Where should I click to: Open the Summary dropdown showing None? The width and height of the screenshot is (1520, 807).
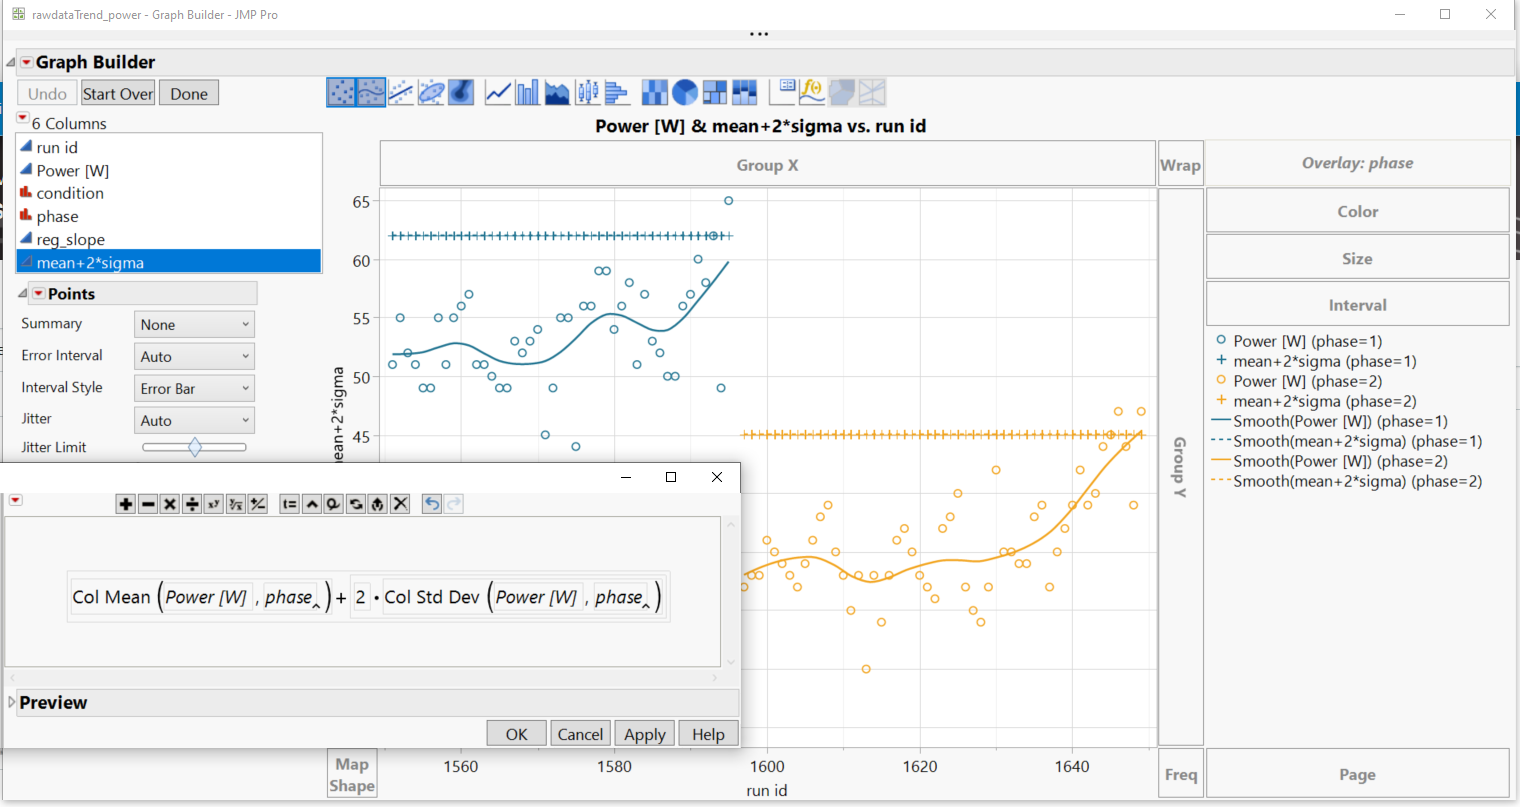[194, 323]
